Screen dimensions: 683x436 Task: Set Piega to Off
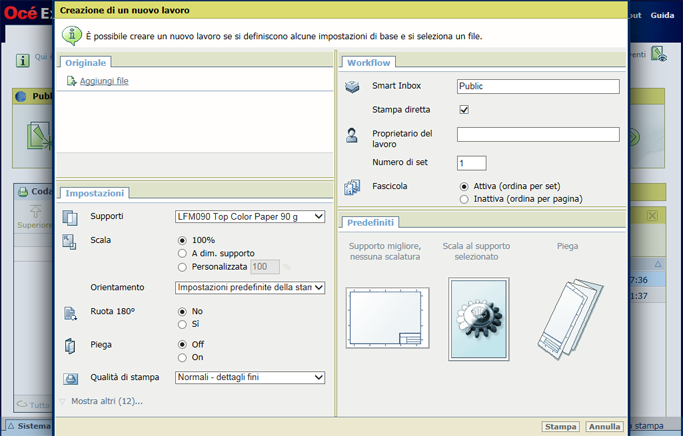tap(183, 345)
